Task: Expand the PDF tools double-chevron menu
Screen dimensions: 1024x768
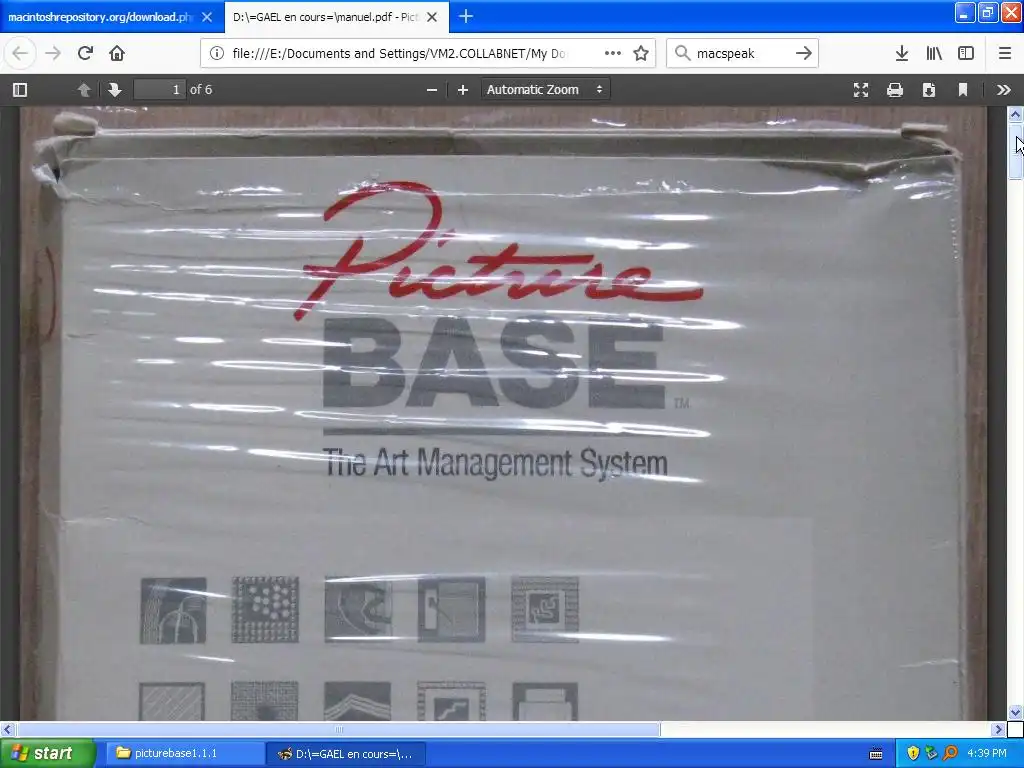Action: (1004, 89)
